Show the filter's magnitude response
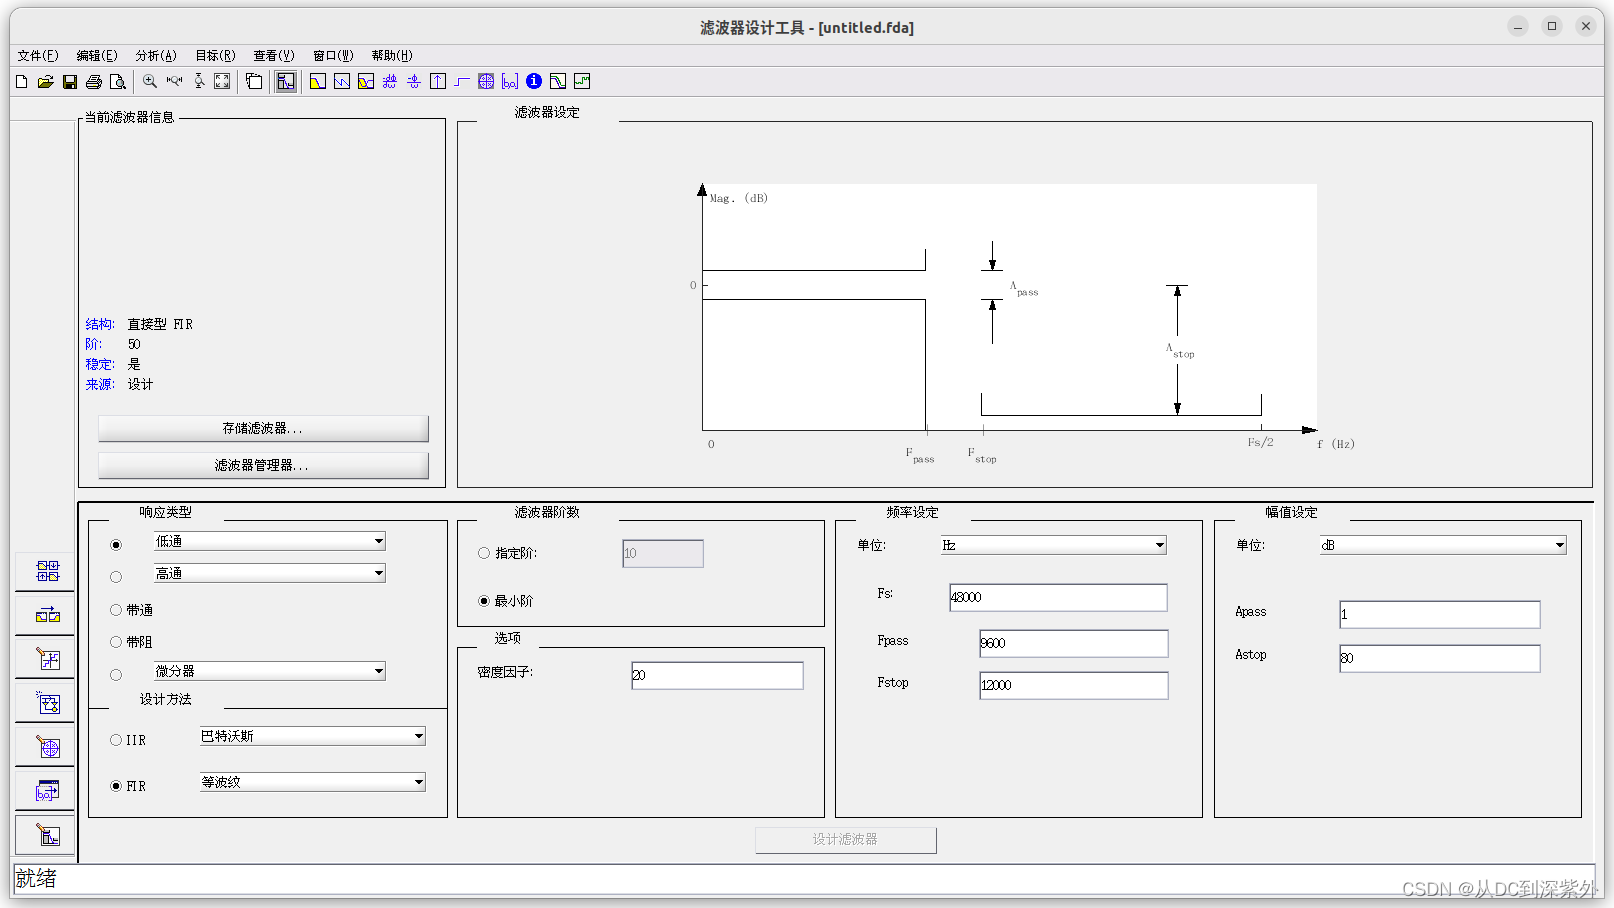Screen dimensions: 1614x908 click(x=317, y=81)
